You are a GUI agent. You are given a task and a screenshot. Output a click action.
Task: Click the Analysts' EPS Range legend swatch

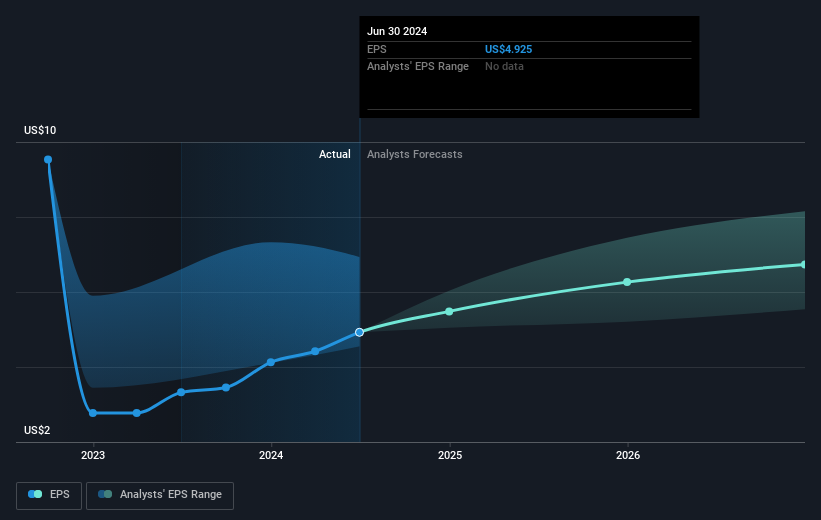105,494
